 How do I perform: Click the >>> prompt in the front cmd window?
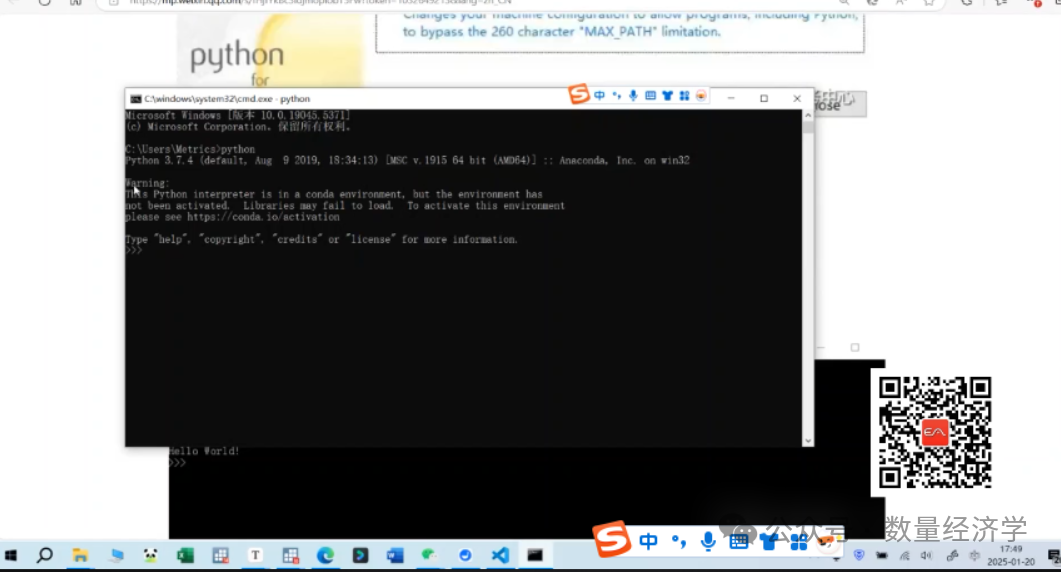133,250
